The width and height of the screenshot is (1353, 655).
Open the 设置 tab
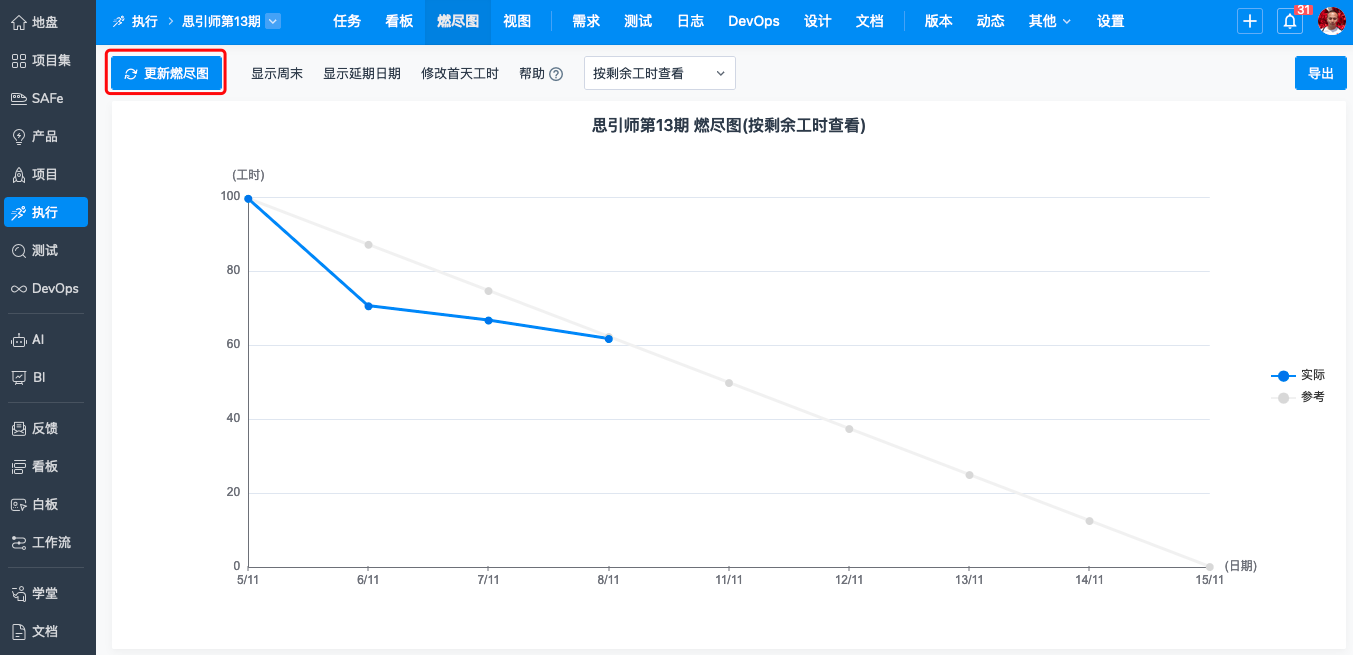(x=1111, y=21)
